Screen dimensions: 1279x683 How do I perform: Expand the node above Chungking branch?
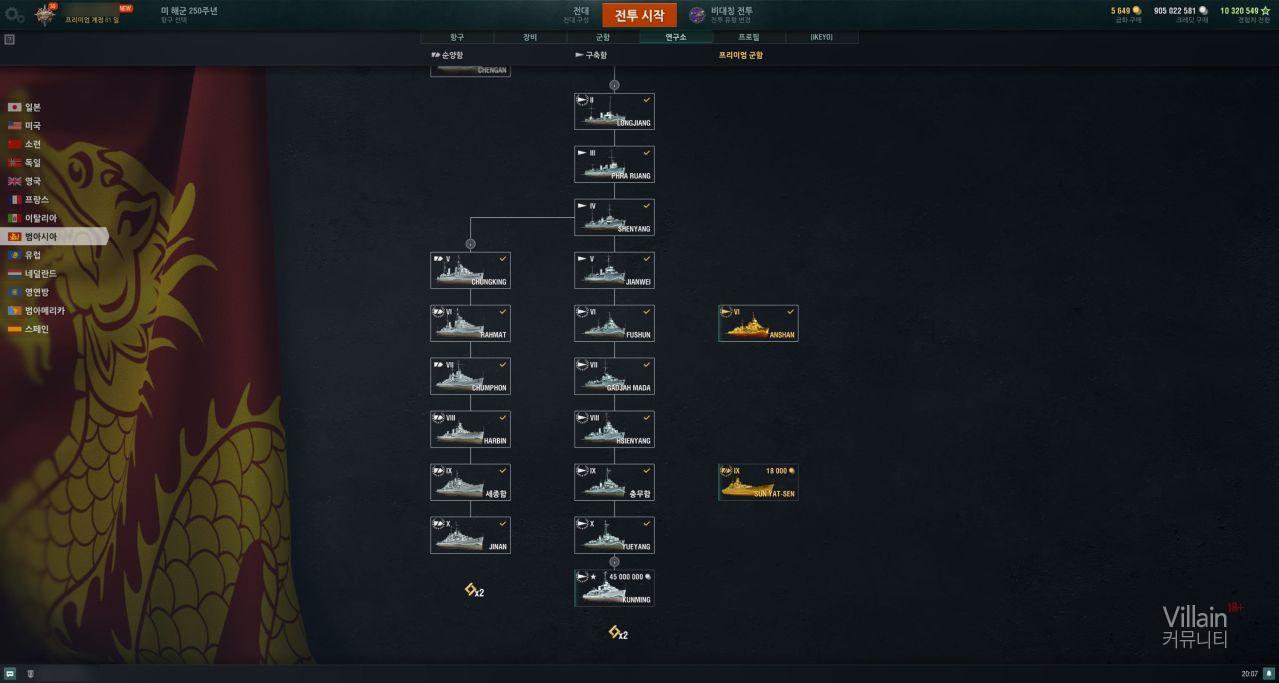[x=470, y=244]
